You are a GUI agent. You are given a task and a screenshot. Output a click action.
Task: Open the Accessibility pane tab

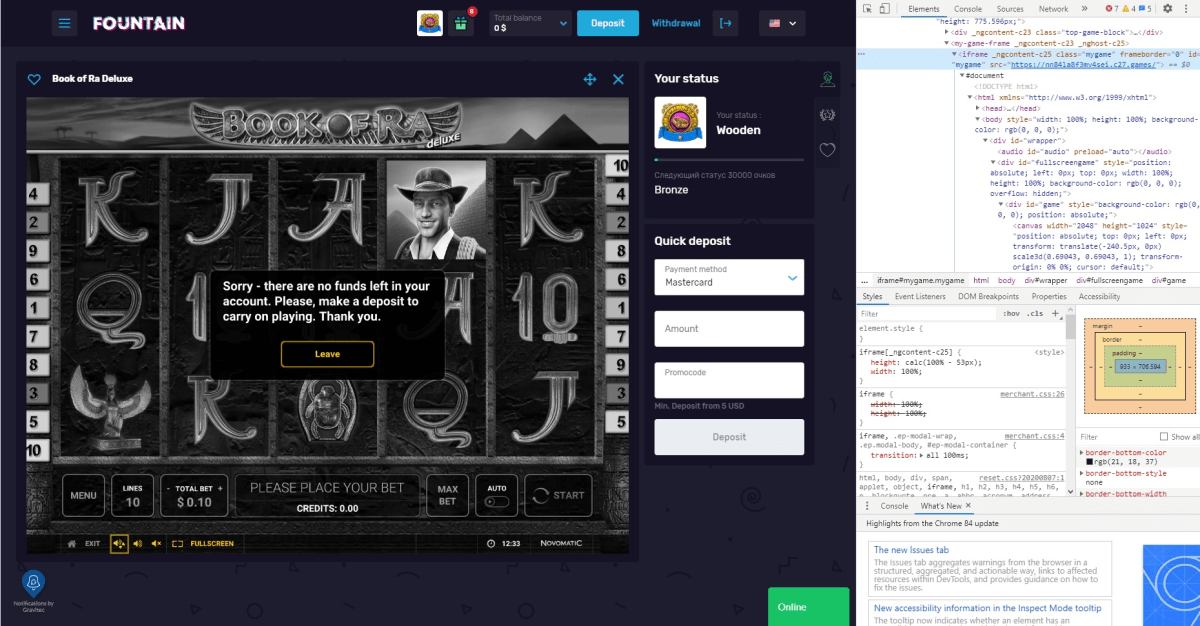tap(1099, 297)
